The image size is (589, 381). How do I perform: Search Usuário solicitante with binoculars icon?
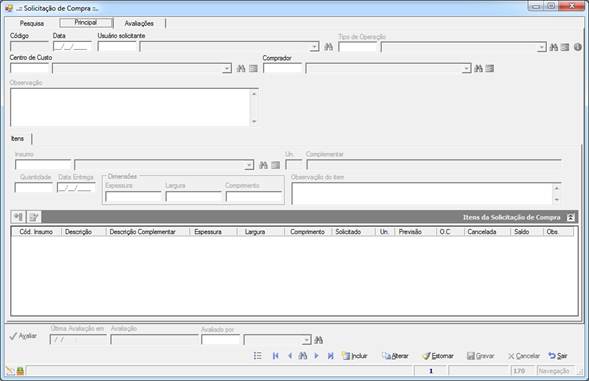coord(328,47)
